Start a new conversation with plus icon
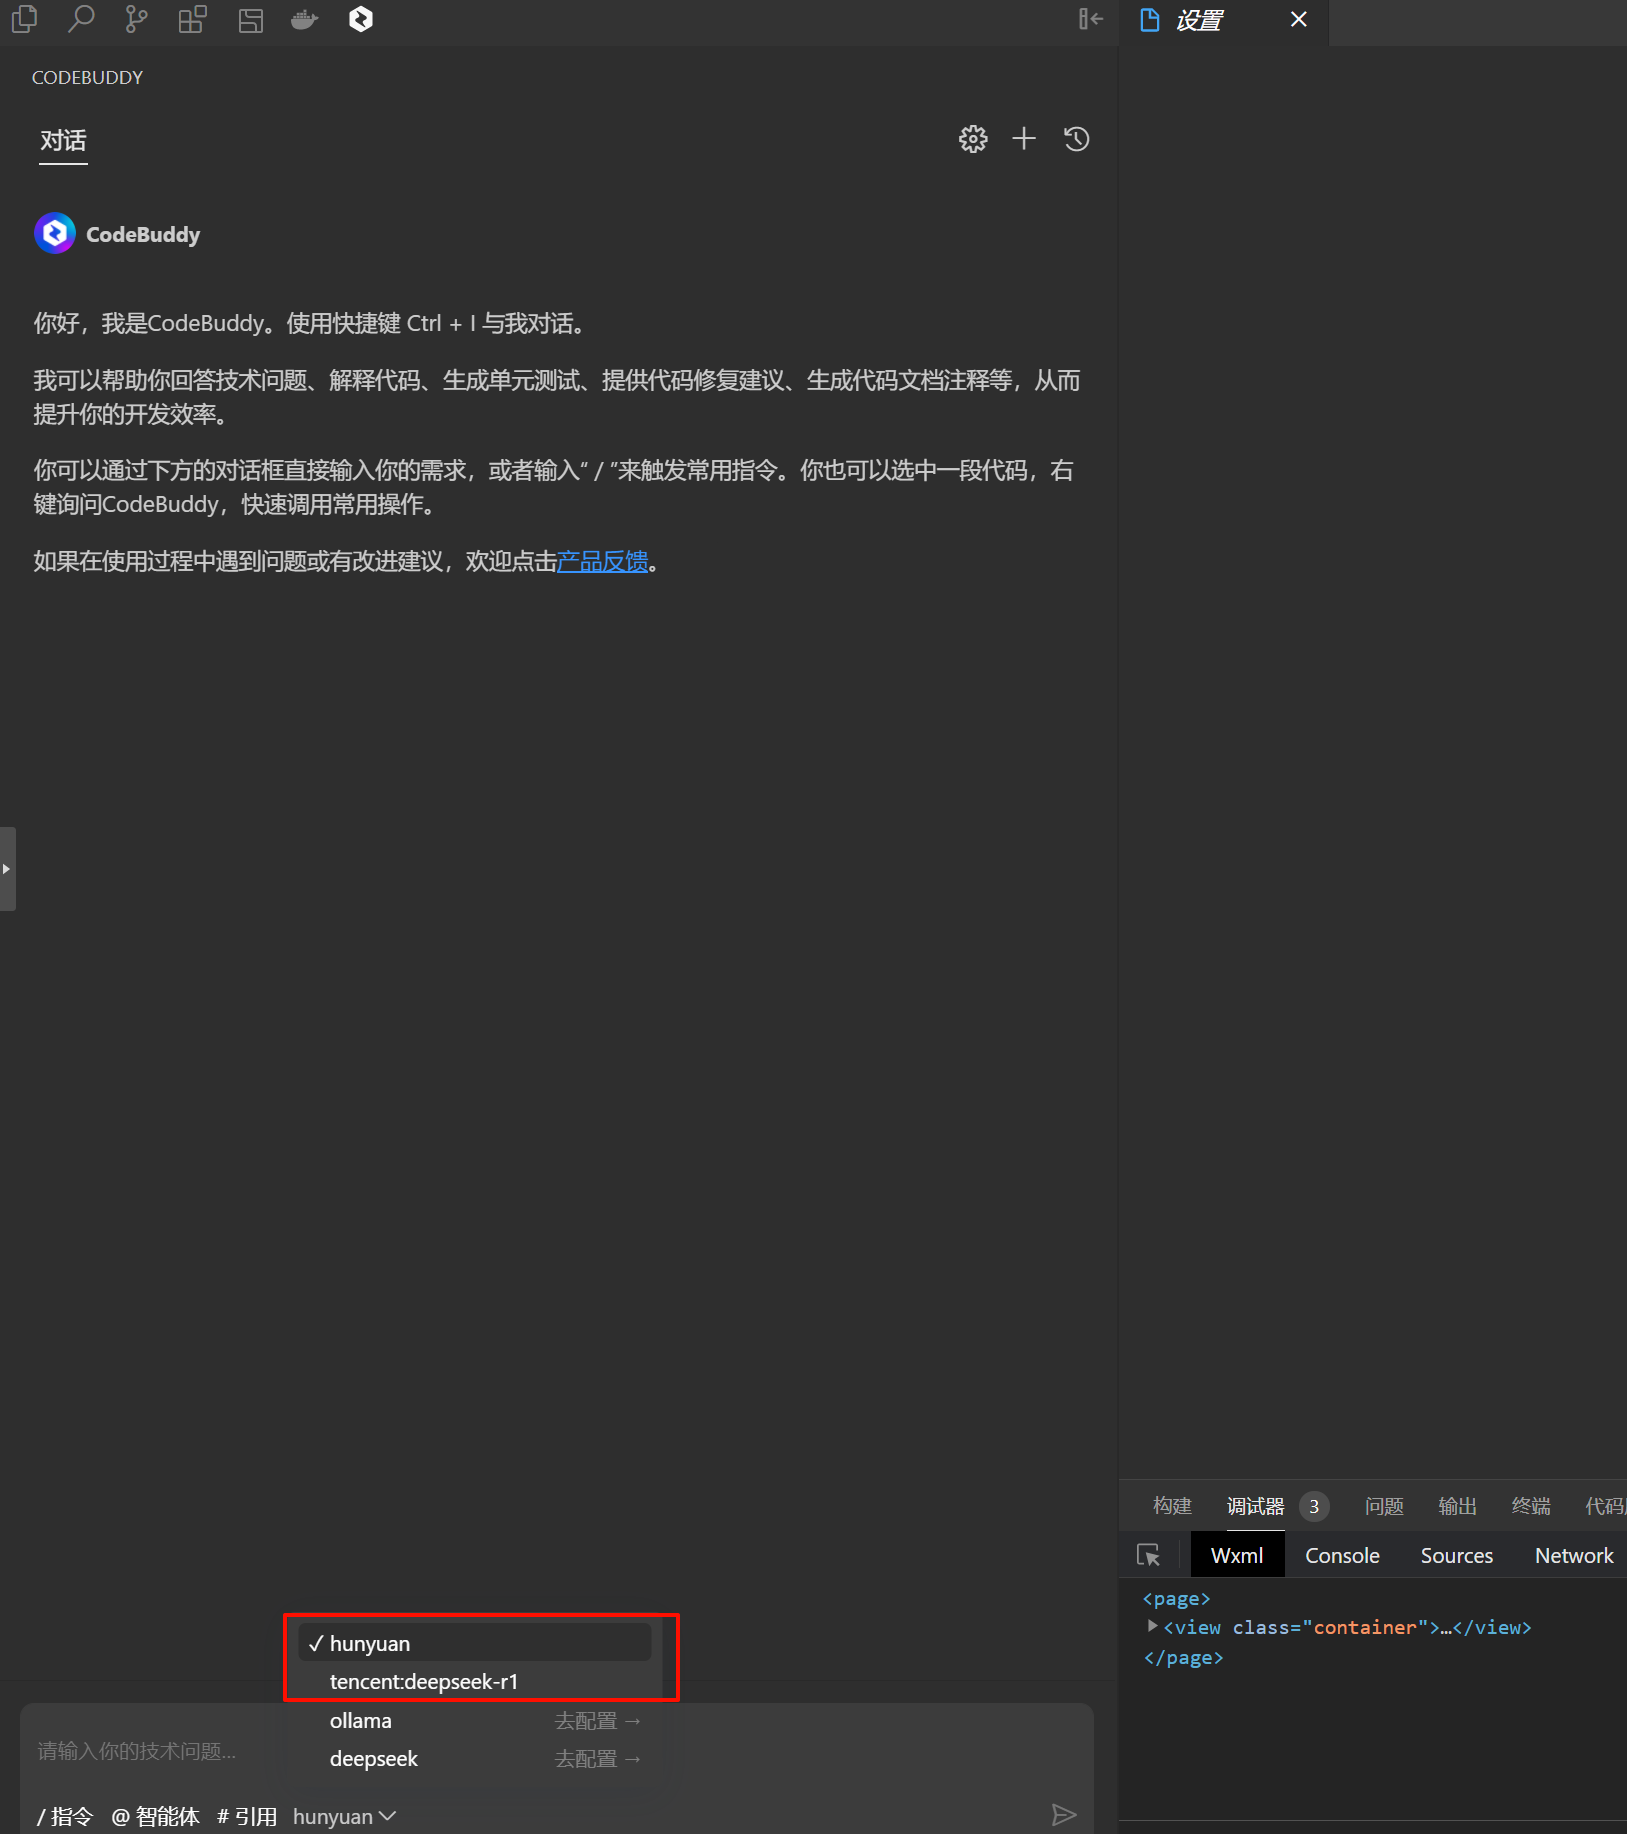1627x1834 pixels. (1024, 139)
